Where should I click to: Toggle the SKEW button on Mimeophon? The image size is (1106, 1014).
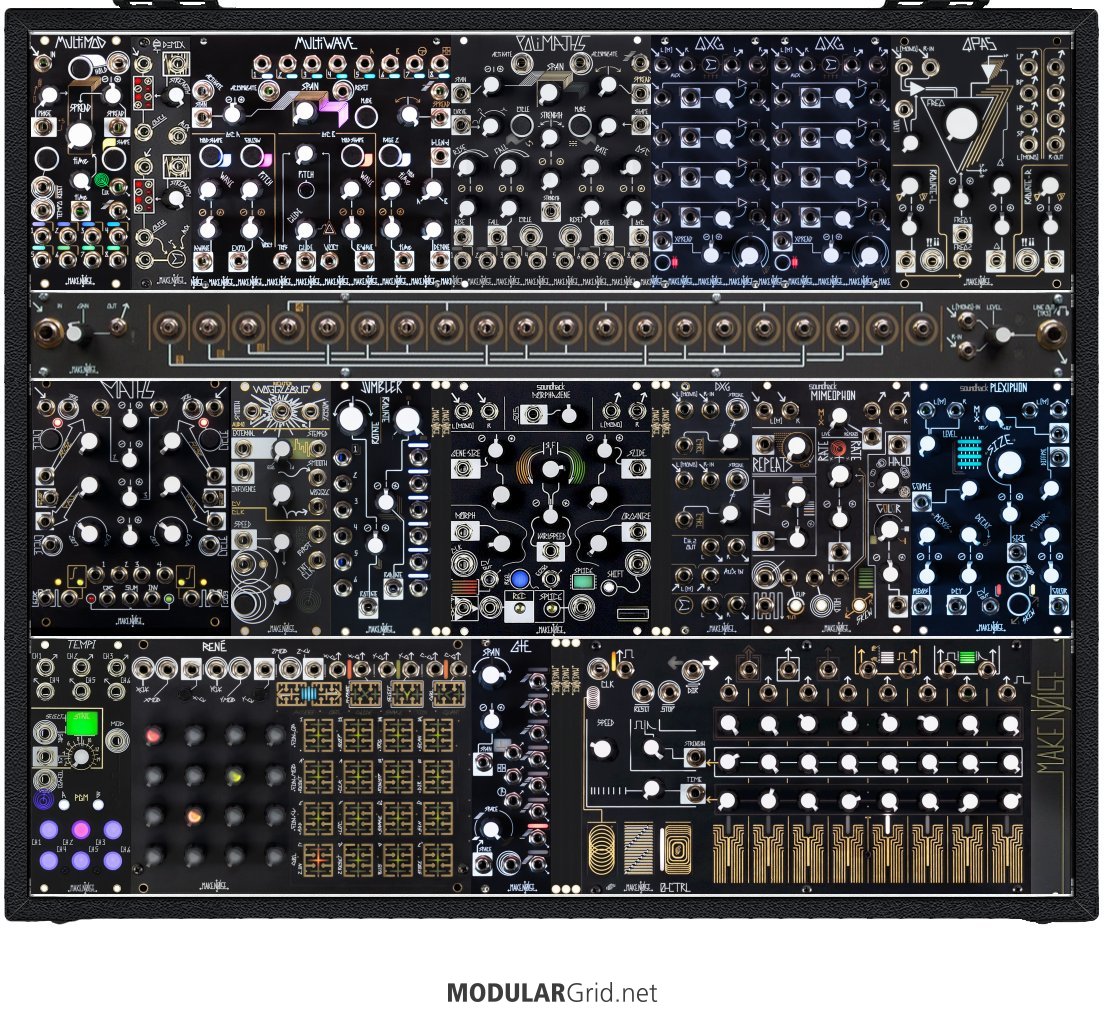[858, 605]
